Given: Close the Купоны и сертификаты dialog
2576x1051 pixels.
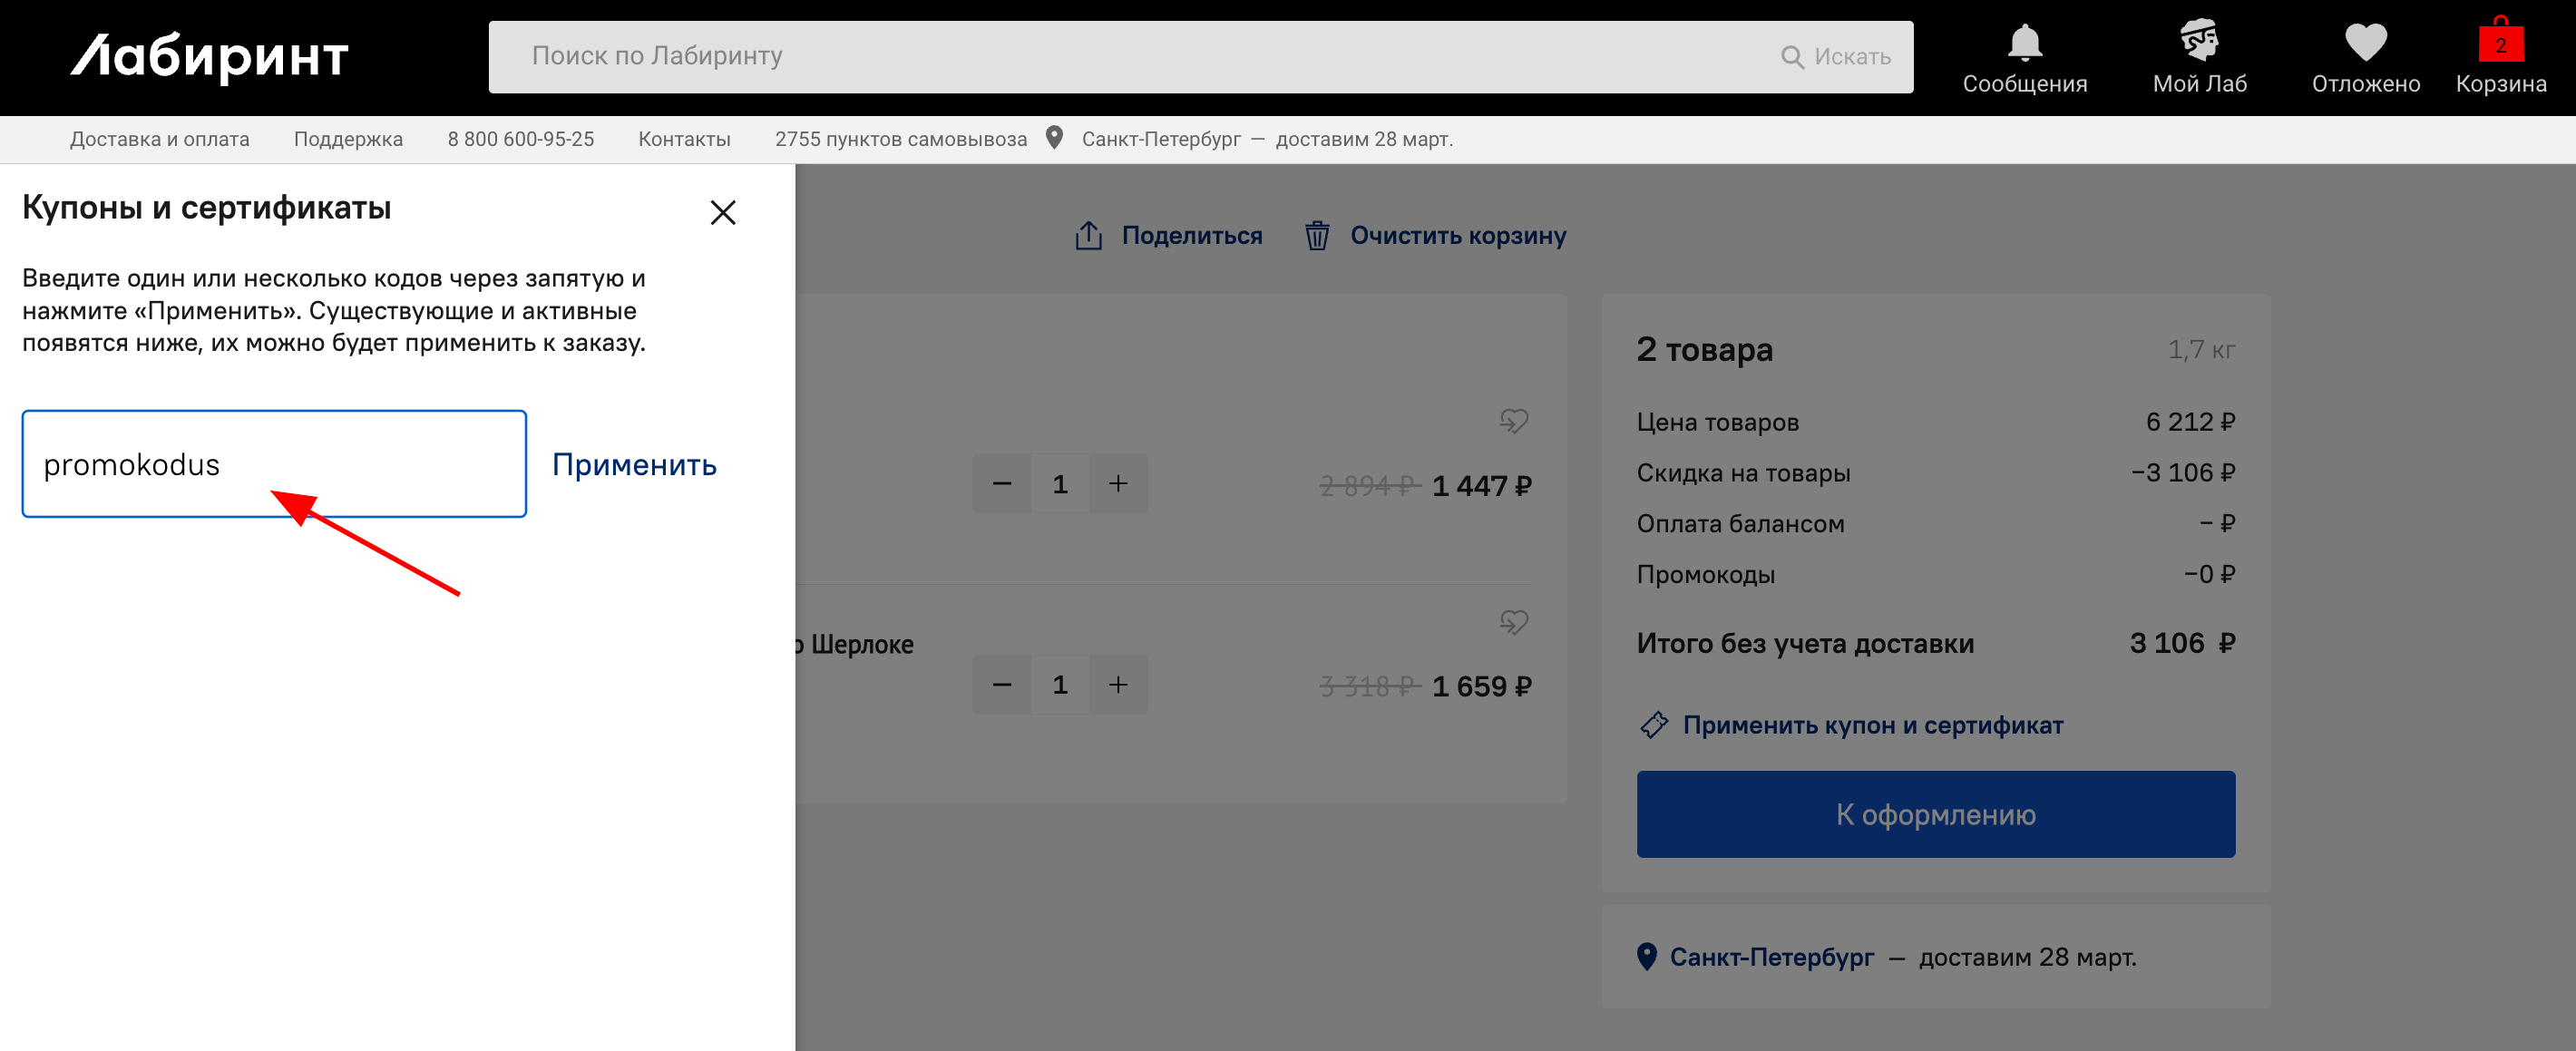Looking at the screenshot, I should (723, 212).
